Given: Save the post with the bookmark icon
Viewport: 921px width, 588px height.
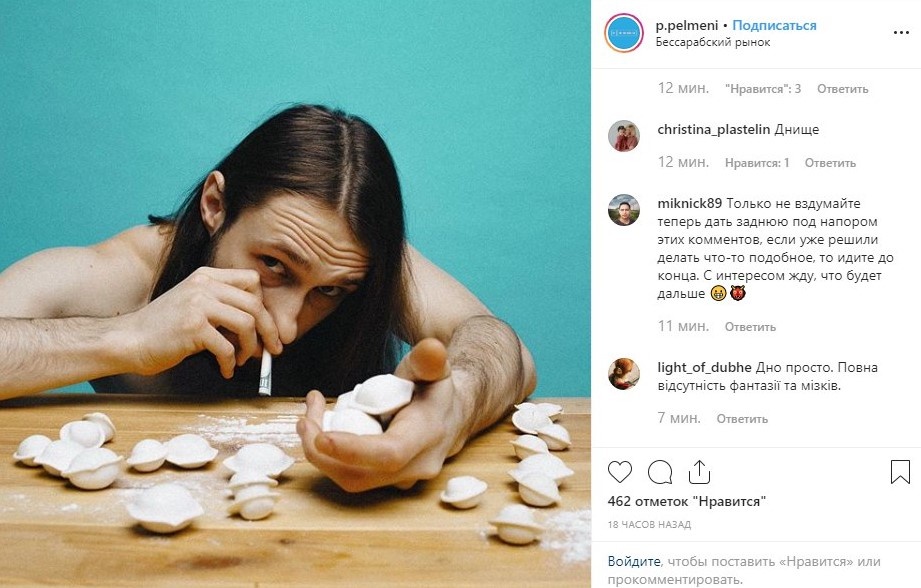Looking at the screenshot, I should pos(900,472).
